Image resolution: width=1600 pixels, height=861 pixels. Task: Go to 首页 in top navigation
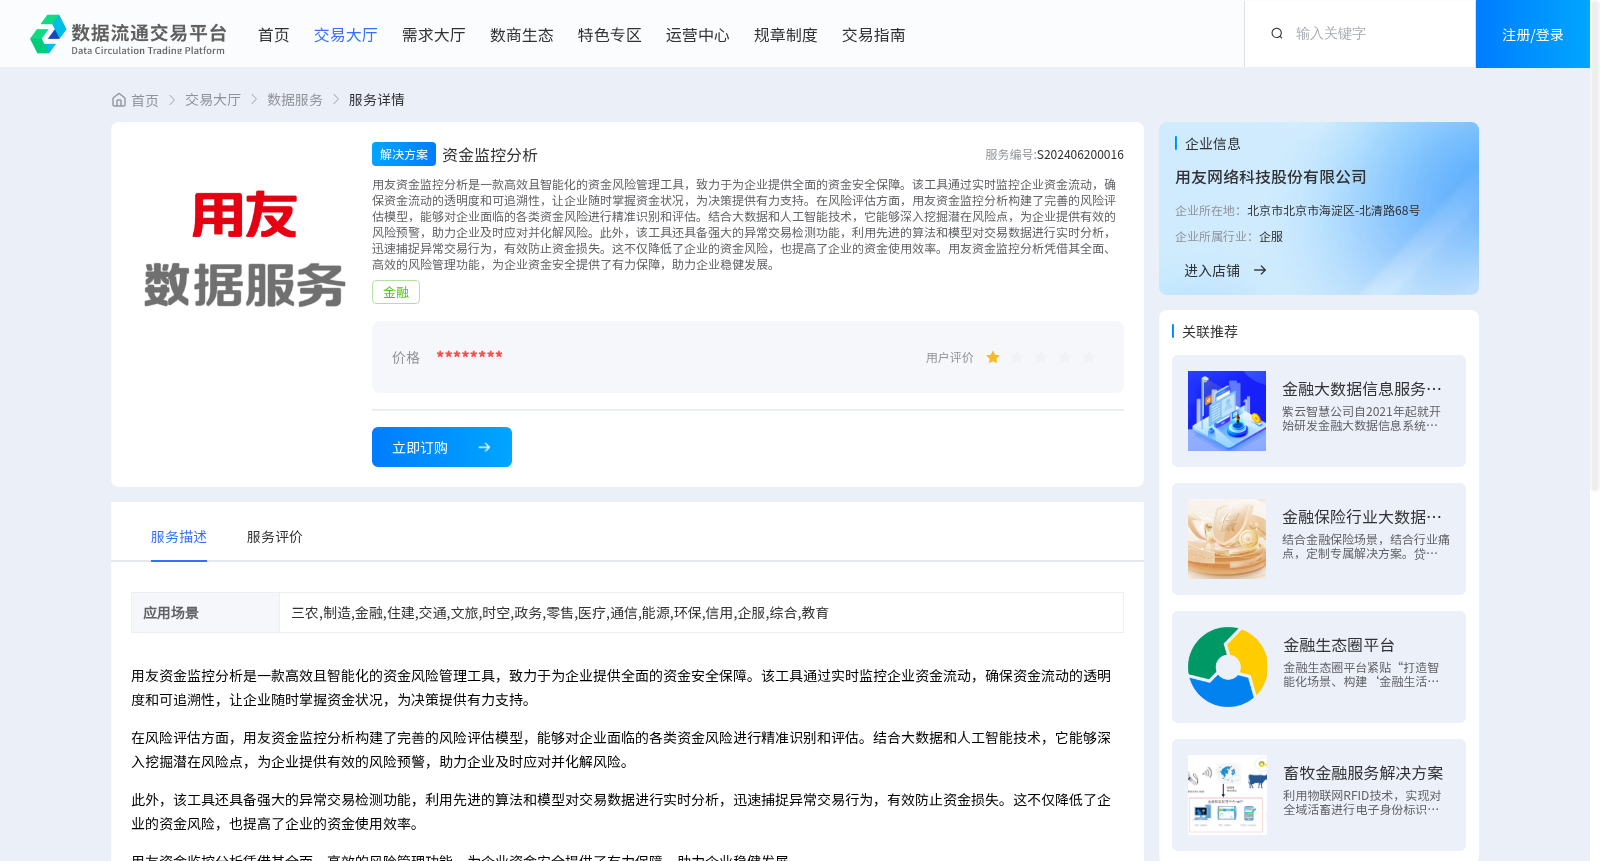click(x=274, y=35)
